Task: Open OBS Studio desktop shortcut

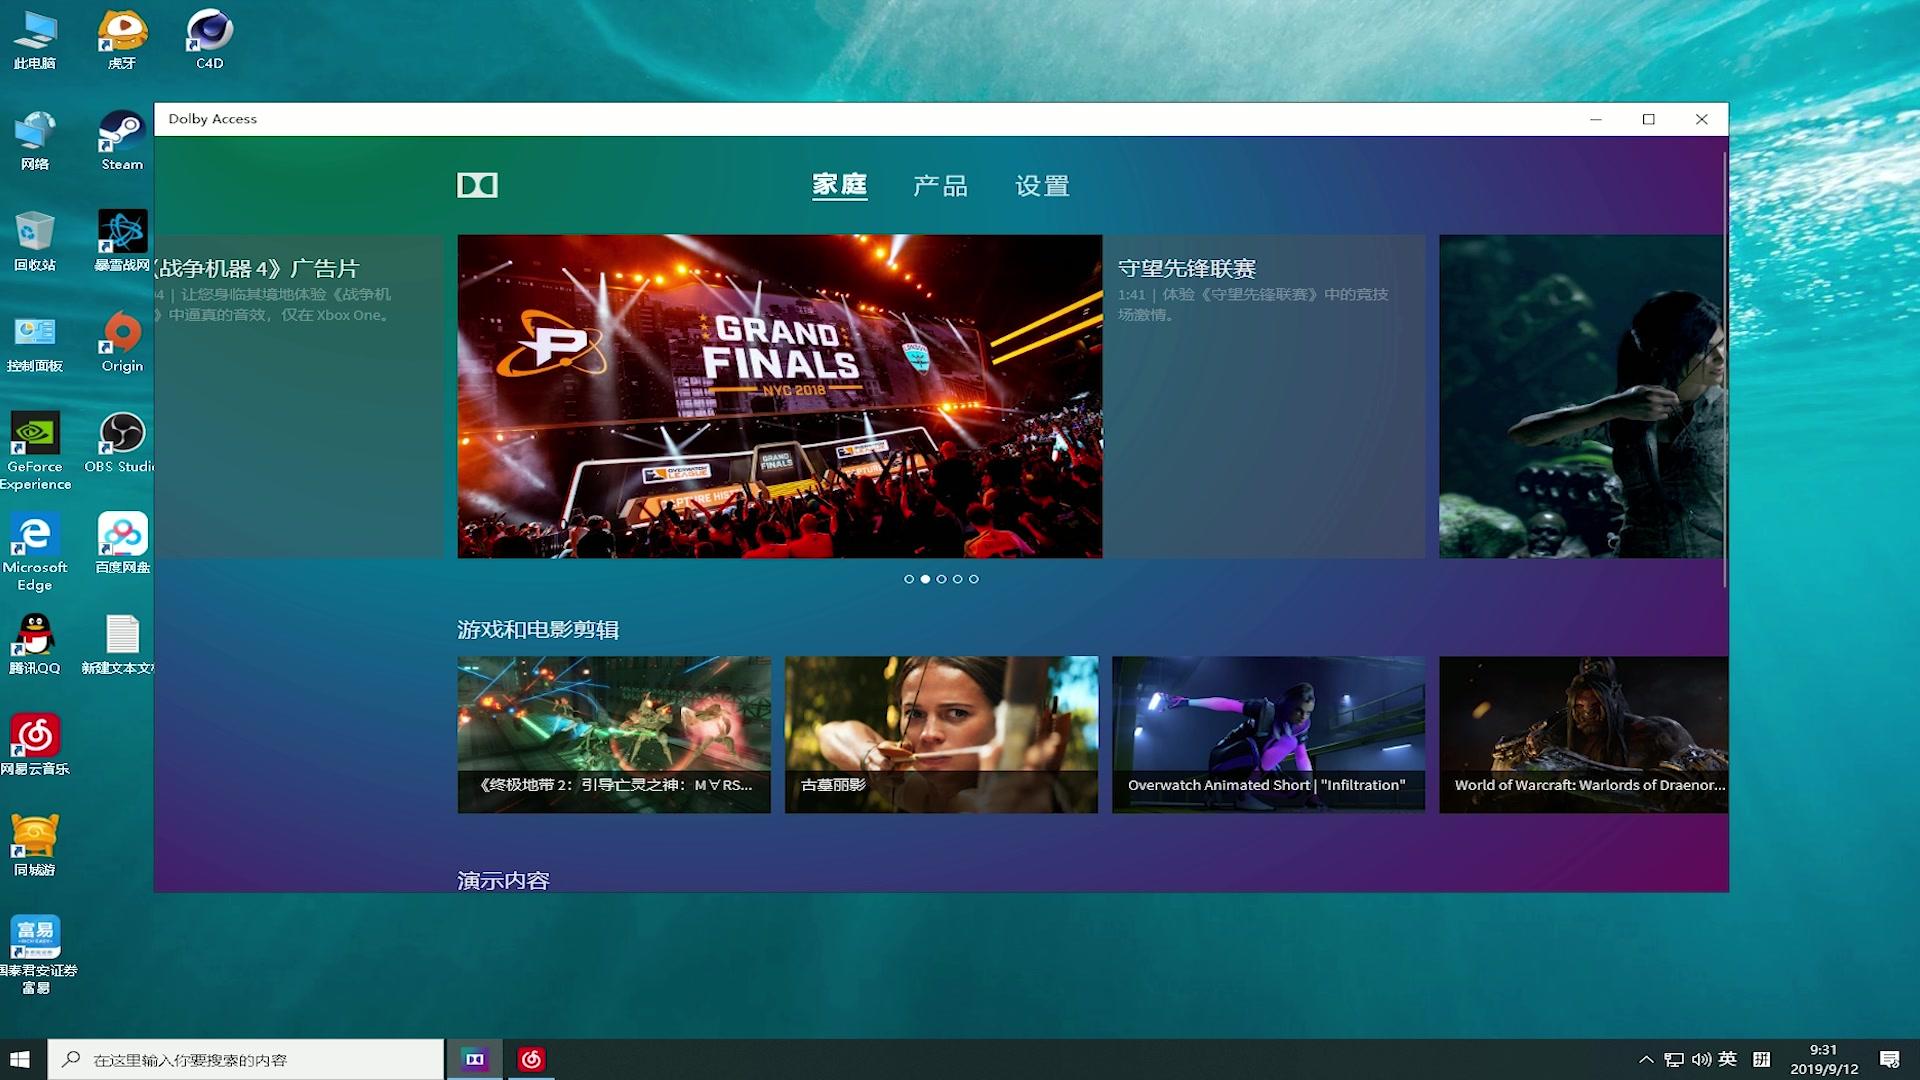Action: 122,443
